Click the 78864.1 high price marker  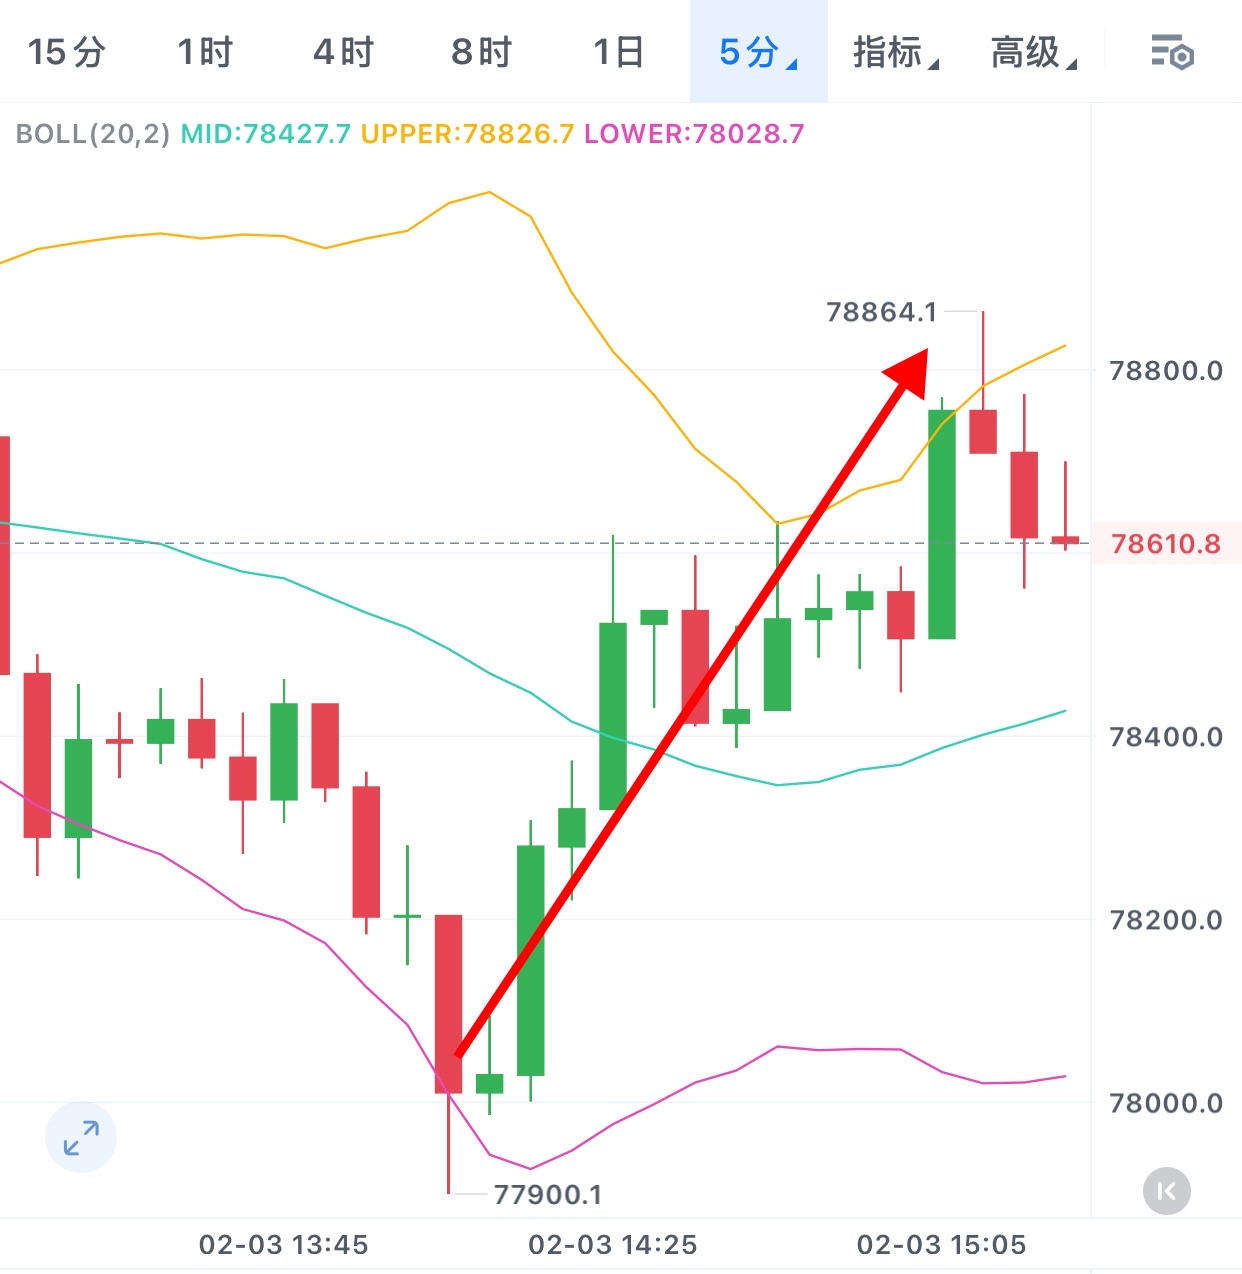882,313
